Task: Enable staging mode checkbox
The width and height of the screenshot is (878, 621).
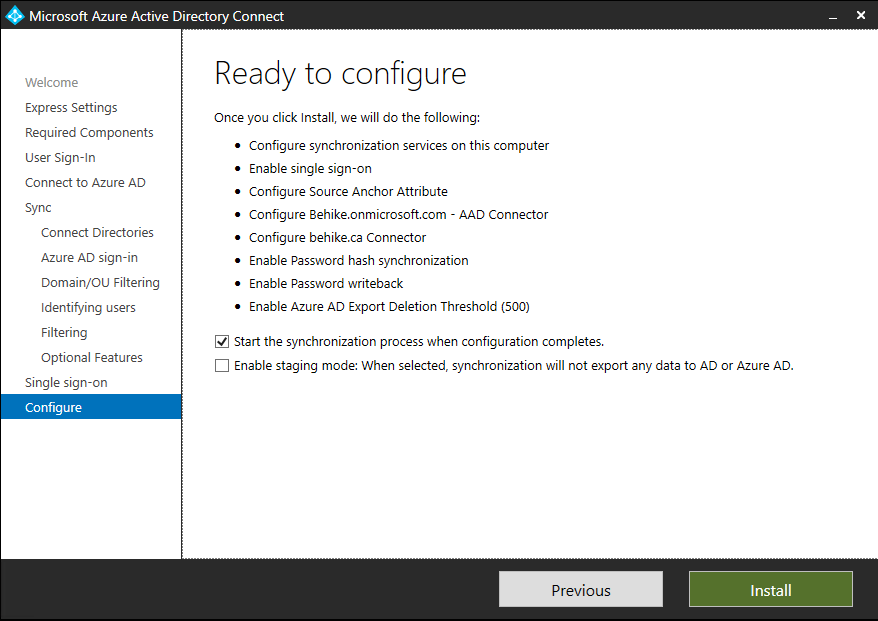Action: pos(222,366)
